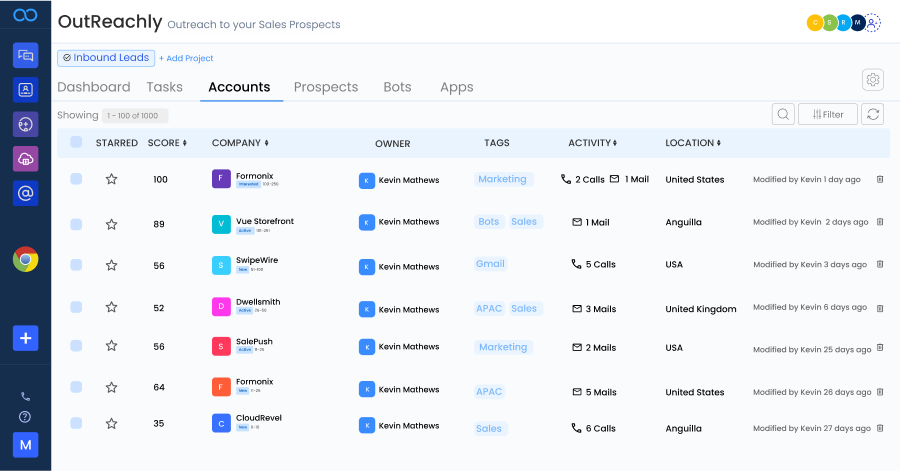Sort by Company column
The image size is (900, 471).
coord(240,143)
